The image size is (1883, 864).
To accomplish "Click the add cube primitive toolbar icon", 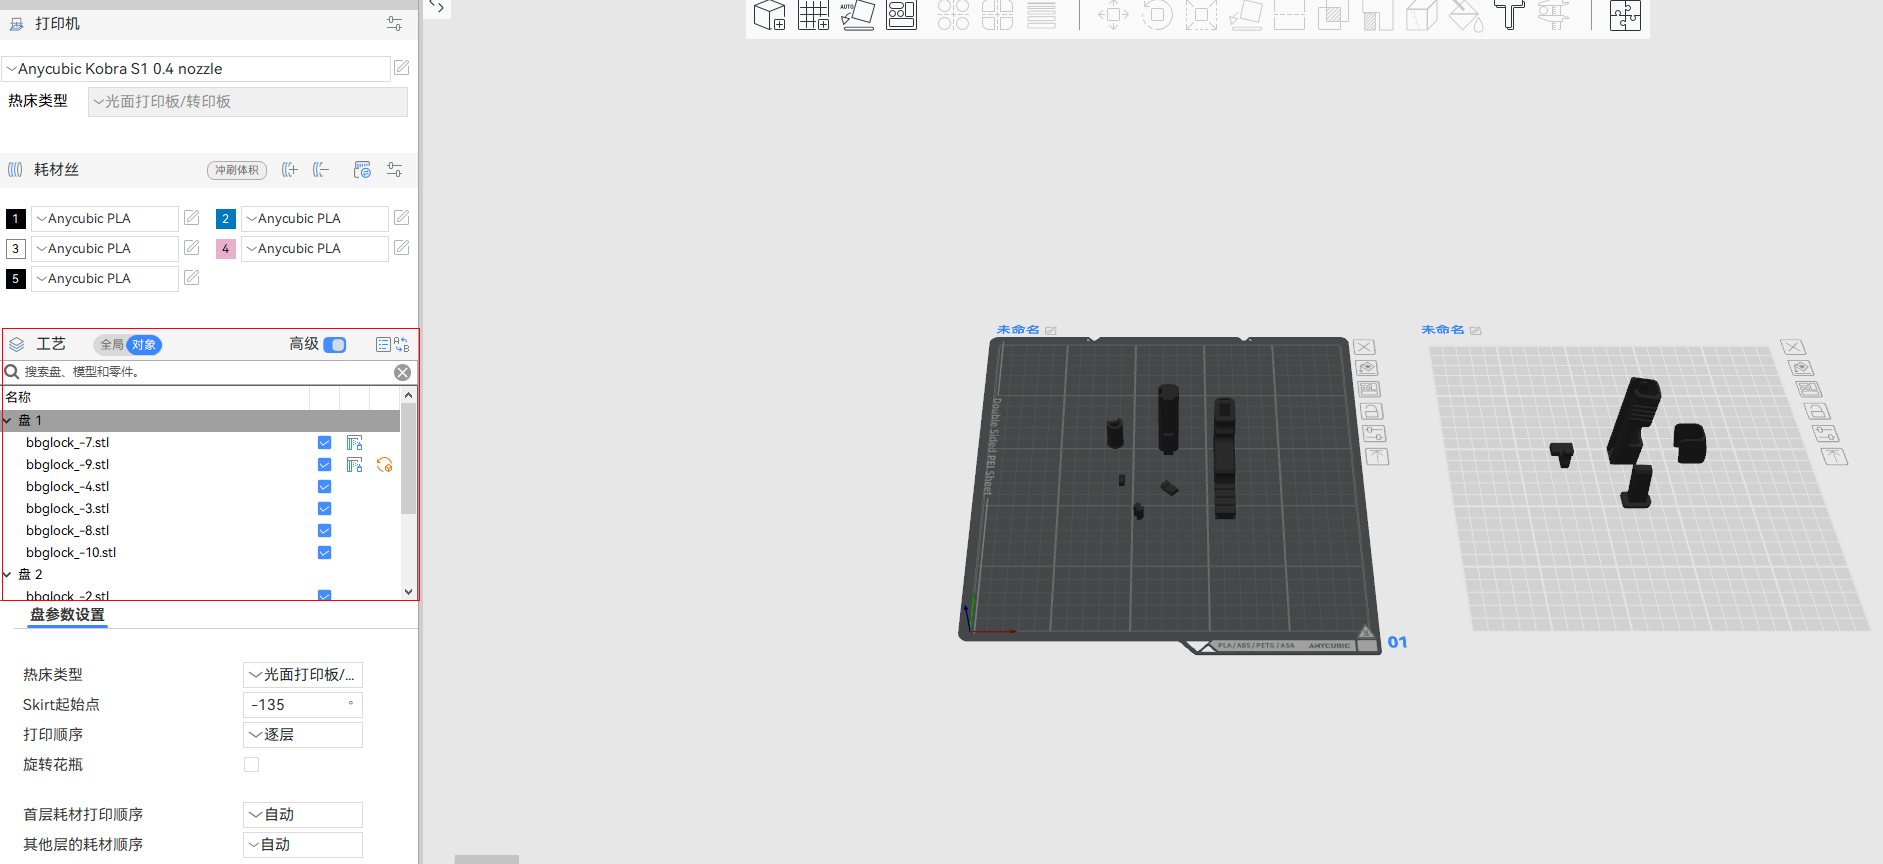I will (x=770, y=15).
